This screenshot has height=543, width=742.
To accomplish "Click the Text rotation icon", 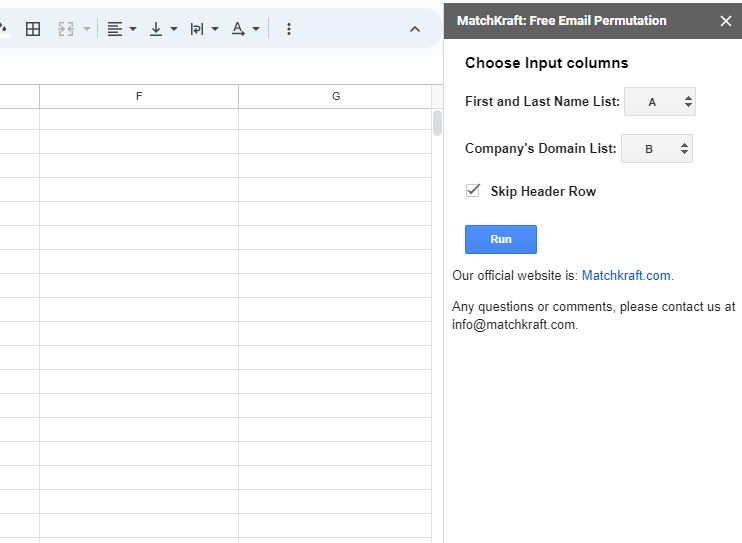I will tap(238, 29).
